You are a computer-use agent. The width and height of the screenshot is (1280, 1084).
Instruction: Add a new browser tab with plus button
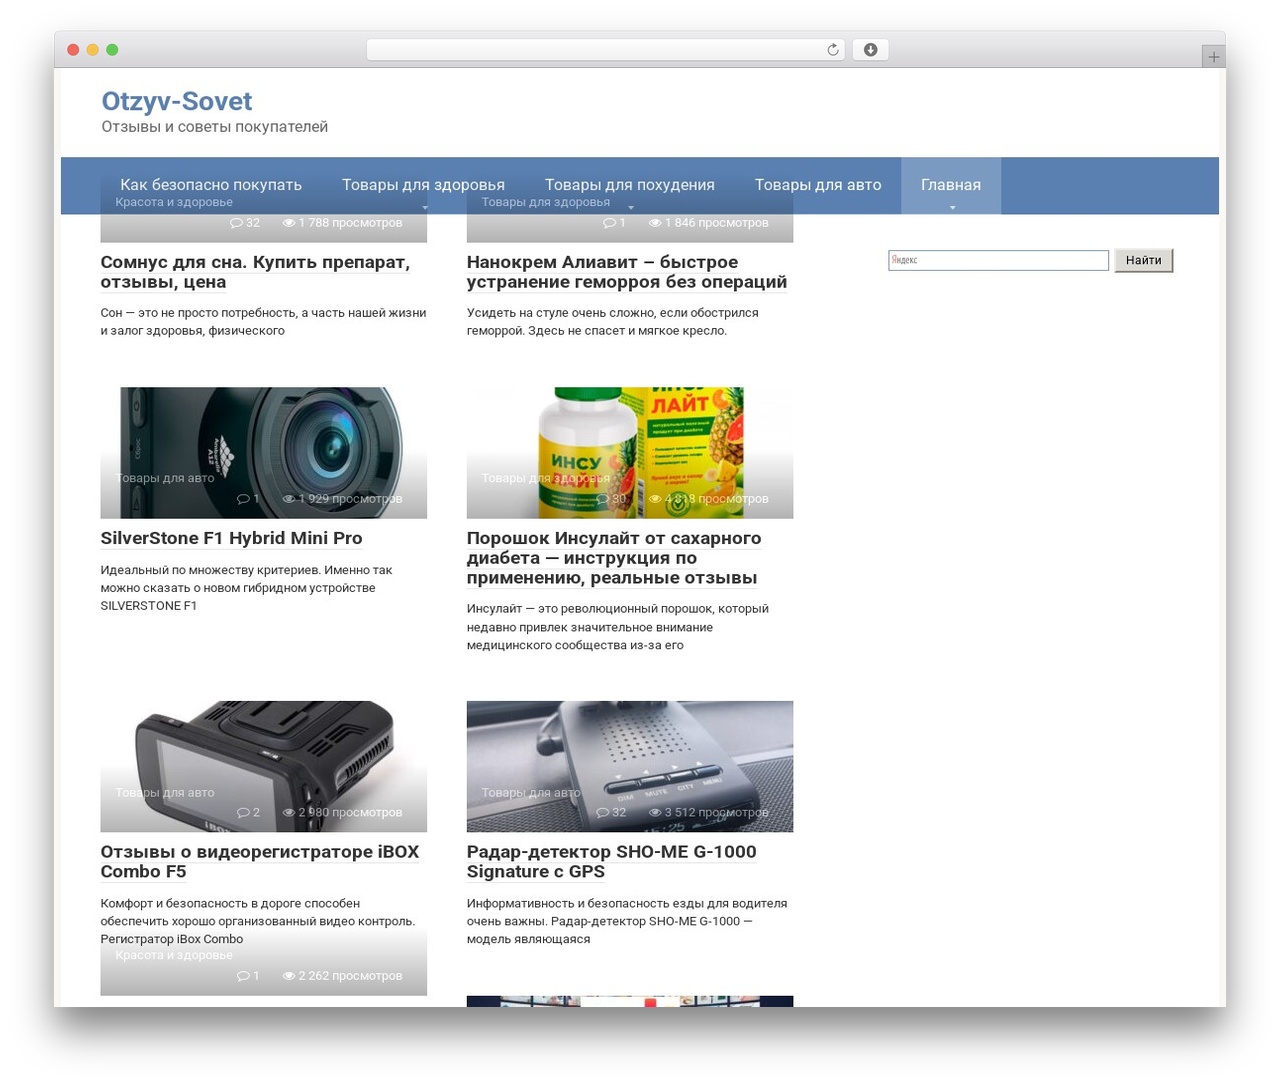(1213, 57)
